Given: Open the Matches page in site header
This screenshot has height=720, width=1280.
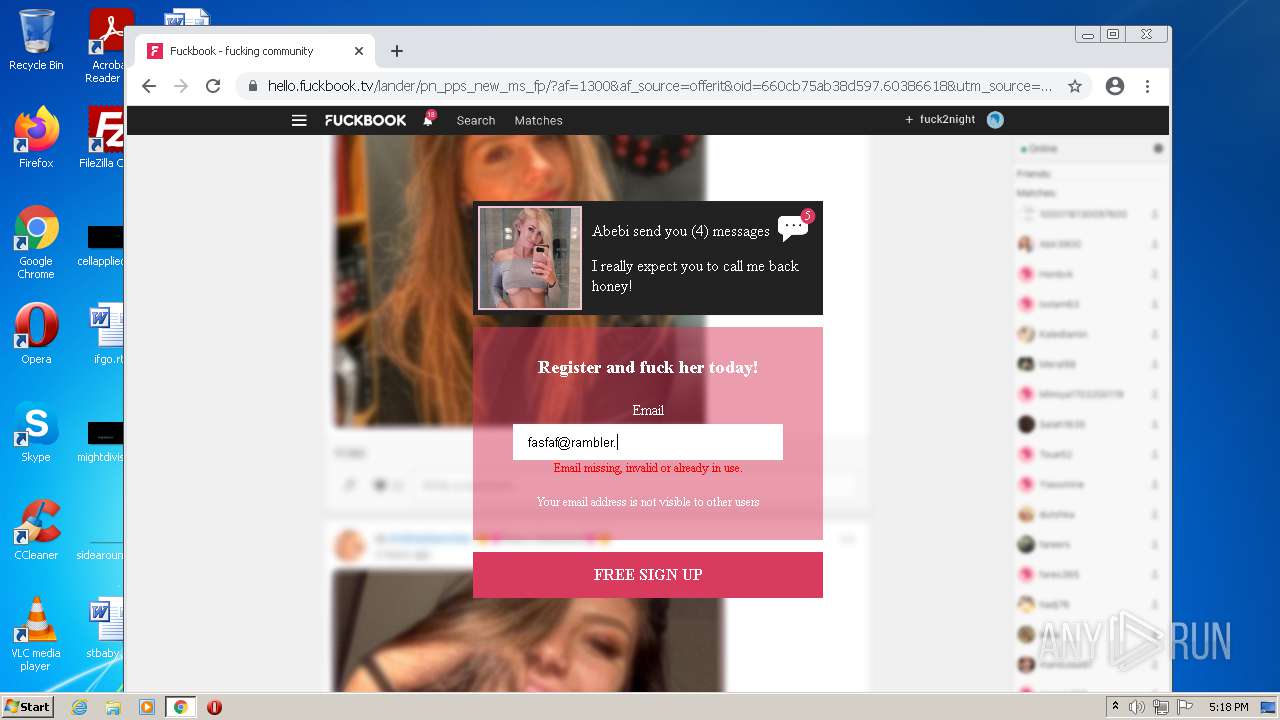Looking at the screenshot, I should 538,120.
